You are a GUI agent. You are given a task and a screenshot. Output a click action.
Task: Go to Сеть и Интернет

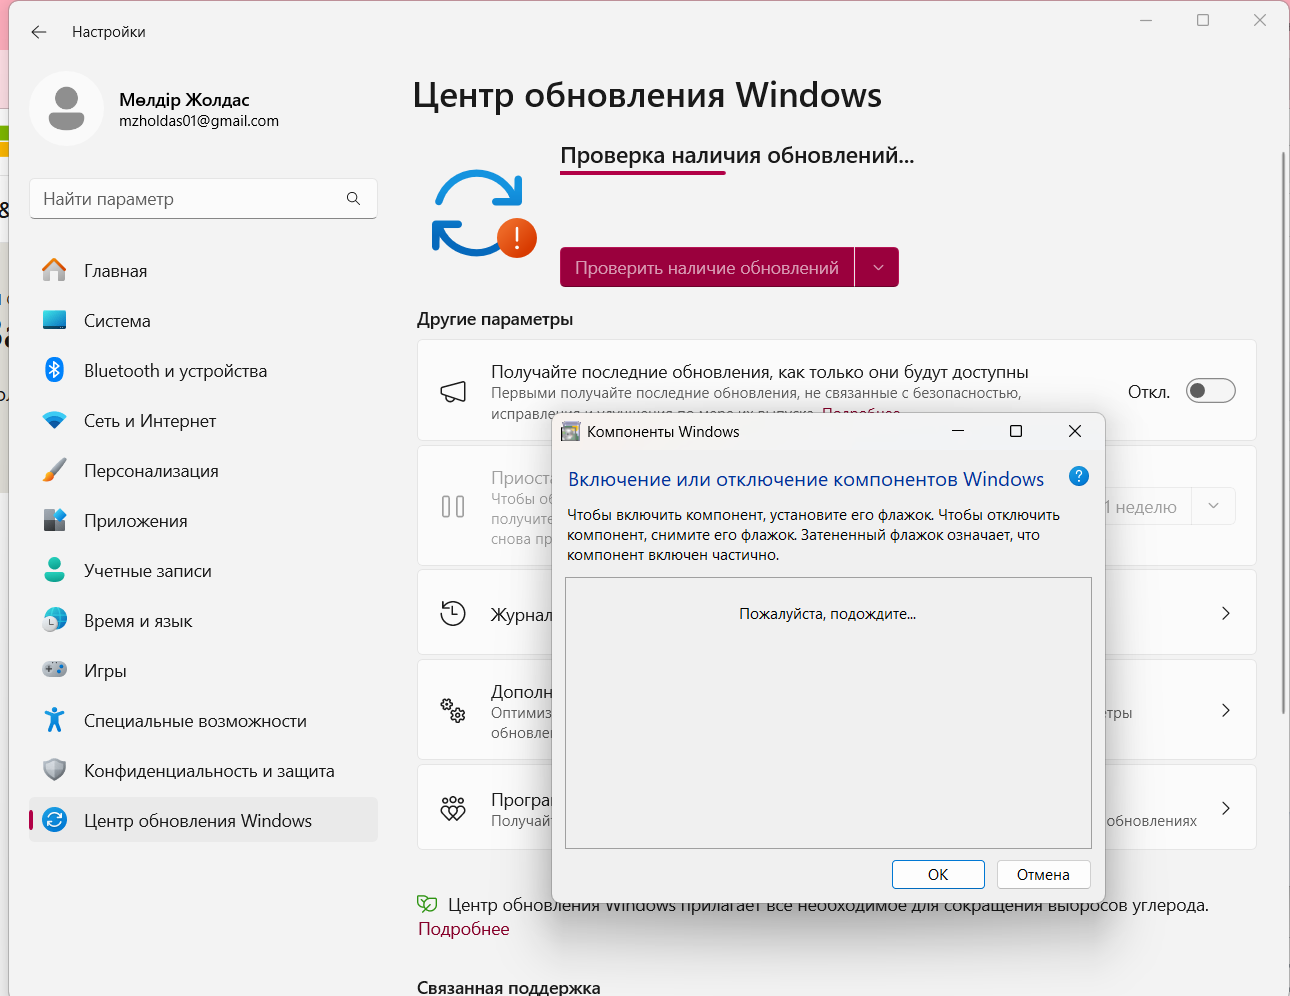tap(204, 421)
